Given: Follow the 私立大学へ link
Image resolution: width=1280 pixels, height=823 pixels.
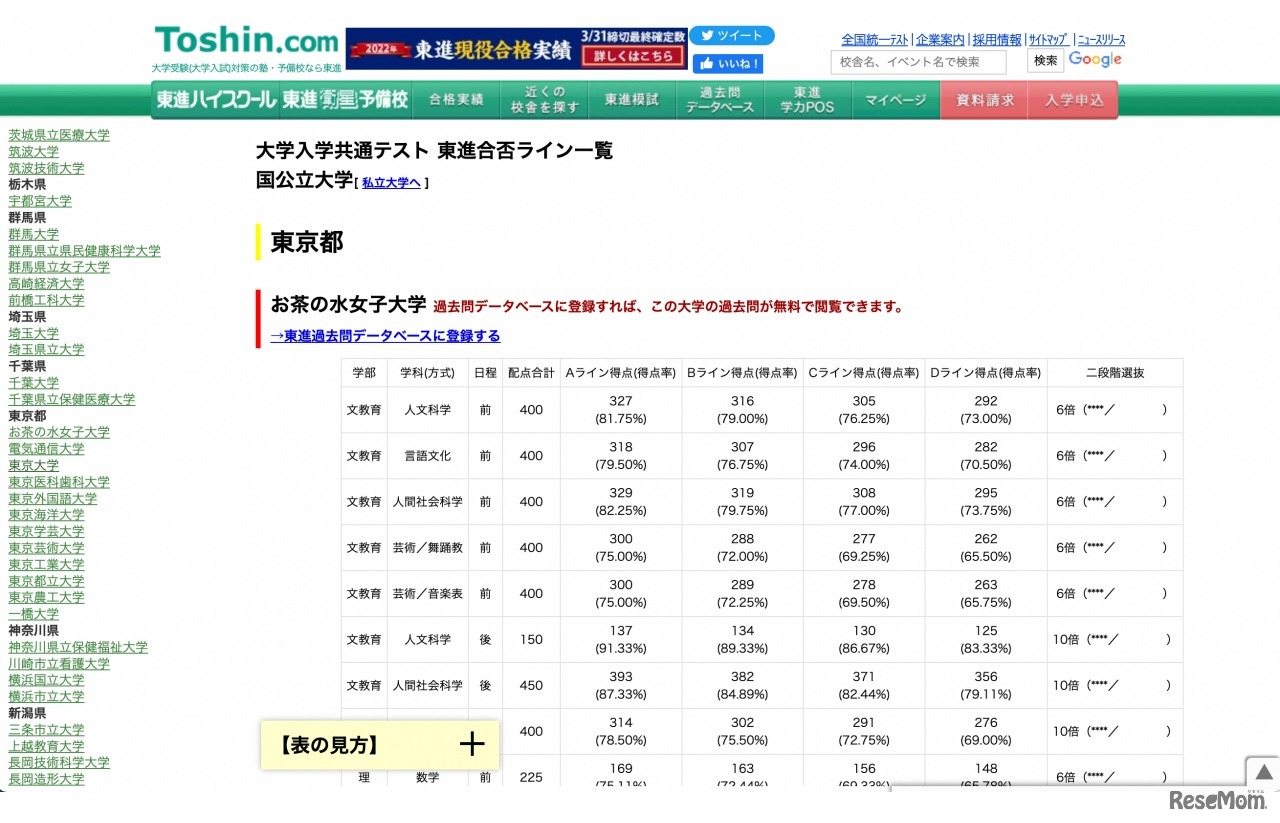Looking at the screenshot, I should (391, 183).
